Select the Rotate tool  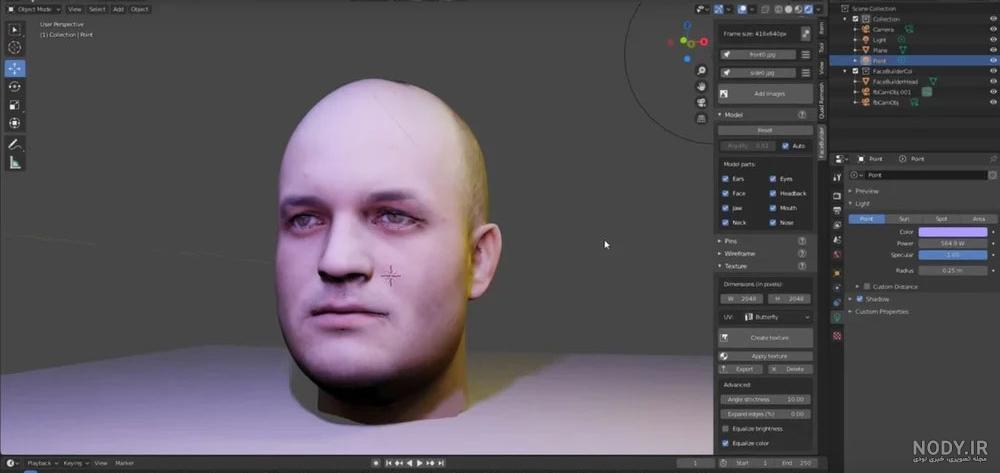[15, 87]
